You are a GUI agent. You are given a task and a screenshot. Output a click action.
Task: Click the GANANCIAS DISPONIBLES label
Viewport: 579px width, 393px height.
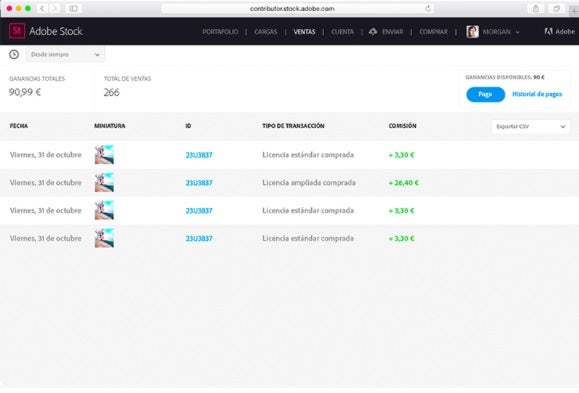pyautogui.click(x=498, y=77)
